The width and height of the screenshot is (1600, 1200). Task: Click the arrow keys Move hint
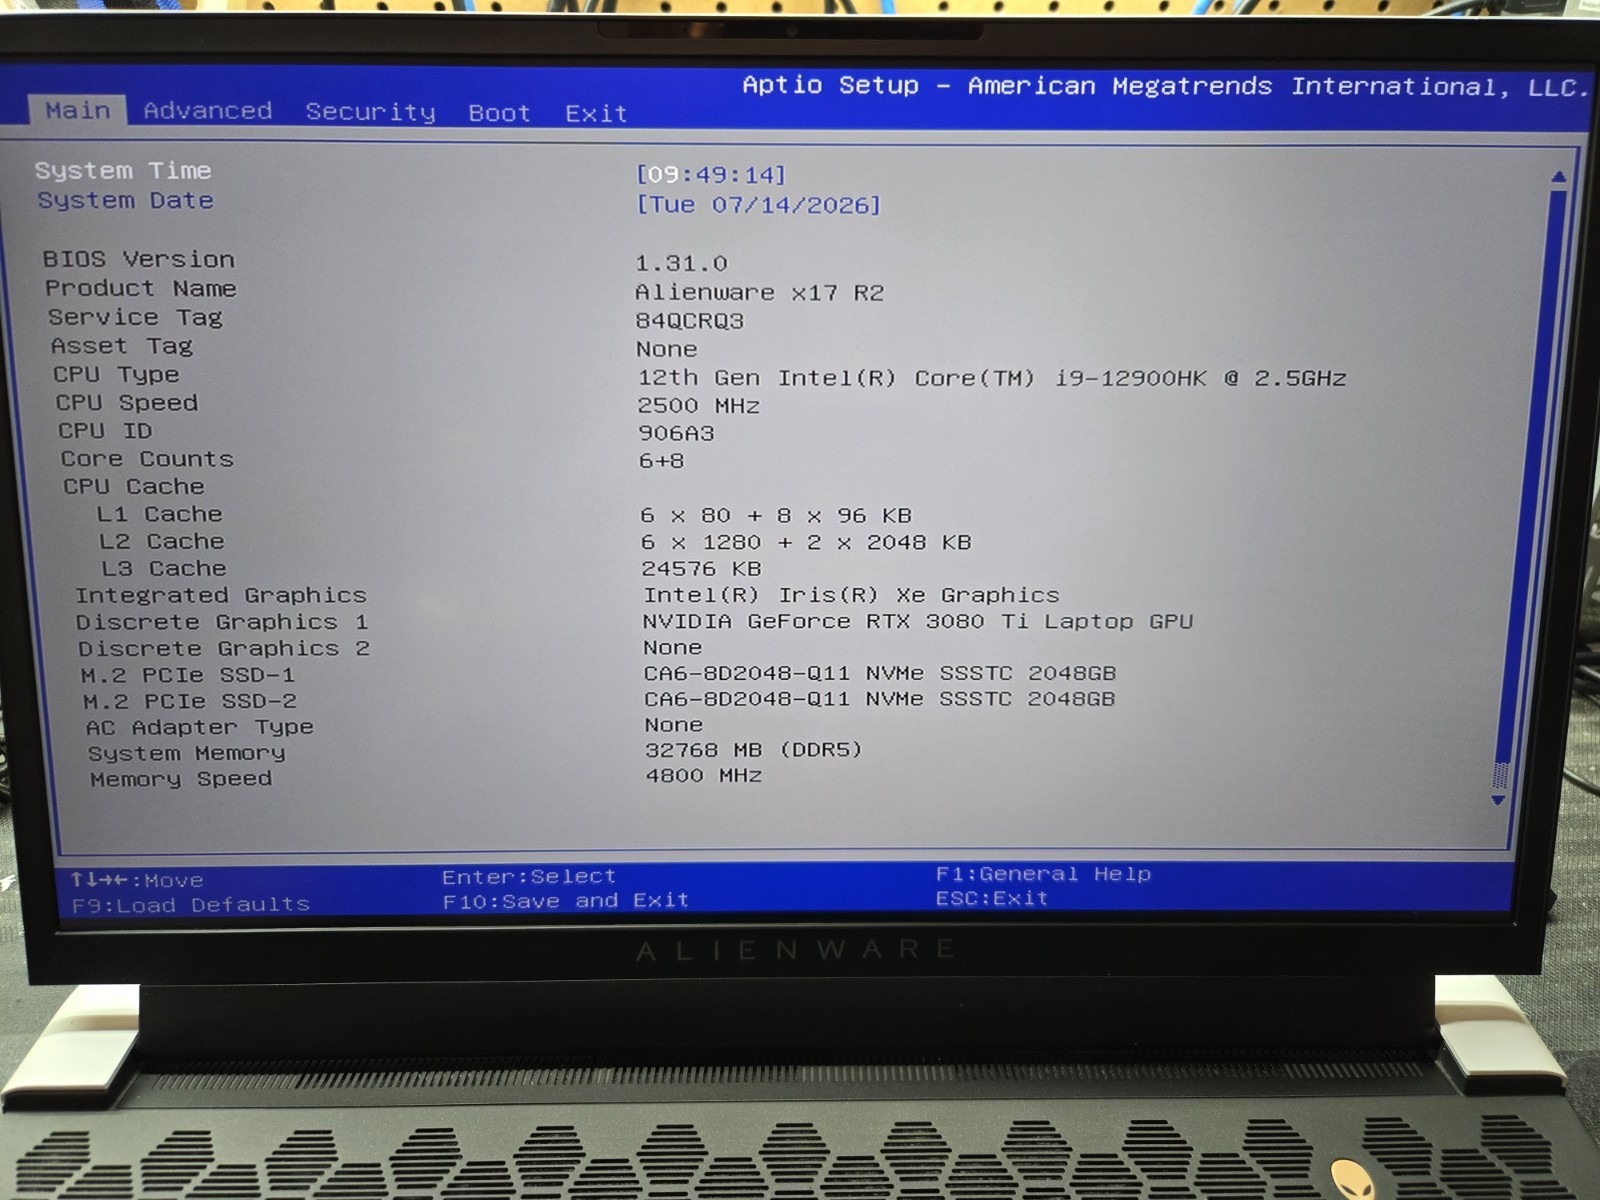pos(136,880)
